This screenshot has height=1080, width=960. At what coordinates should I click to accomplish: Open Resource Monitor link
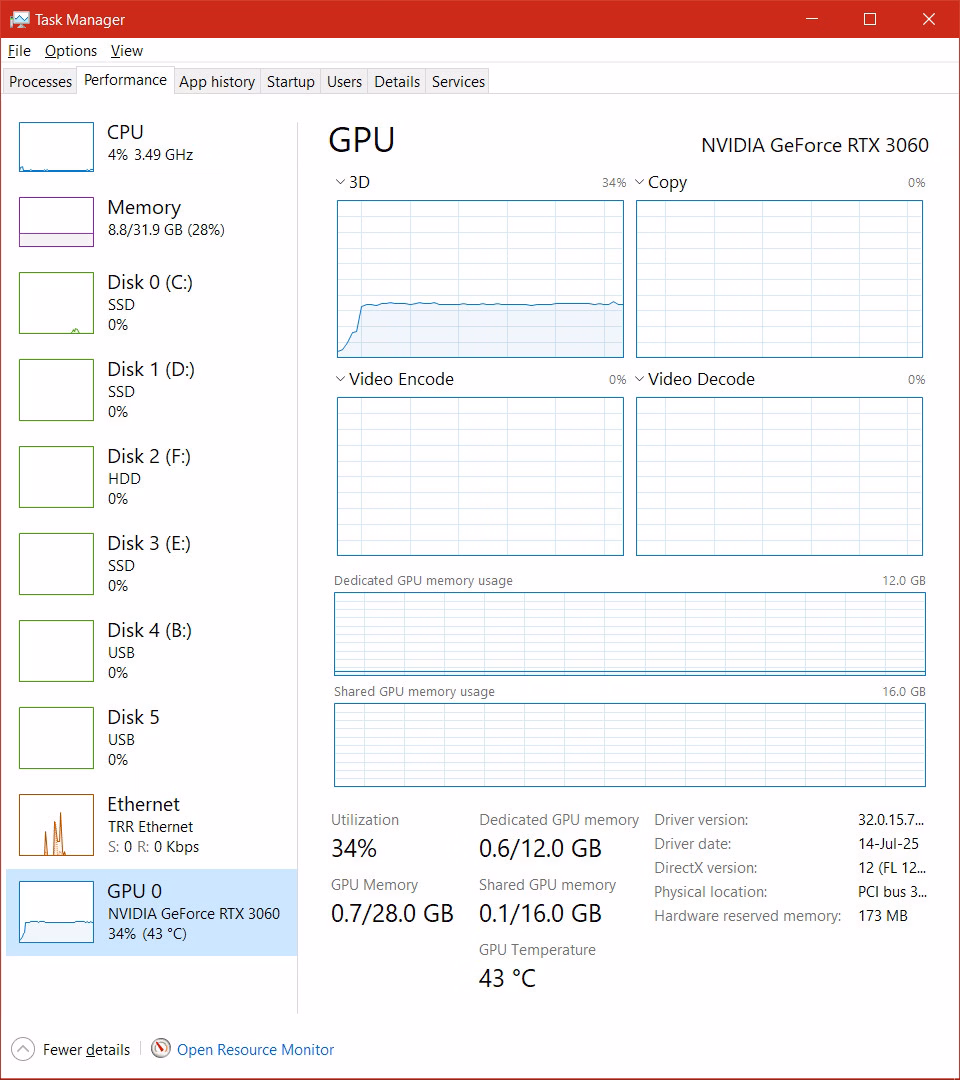coord(255,1049)
